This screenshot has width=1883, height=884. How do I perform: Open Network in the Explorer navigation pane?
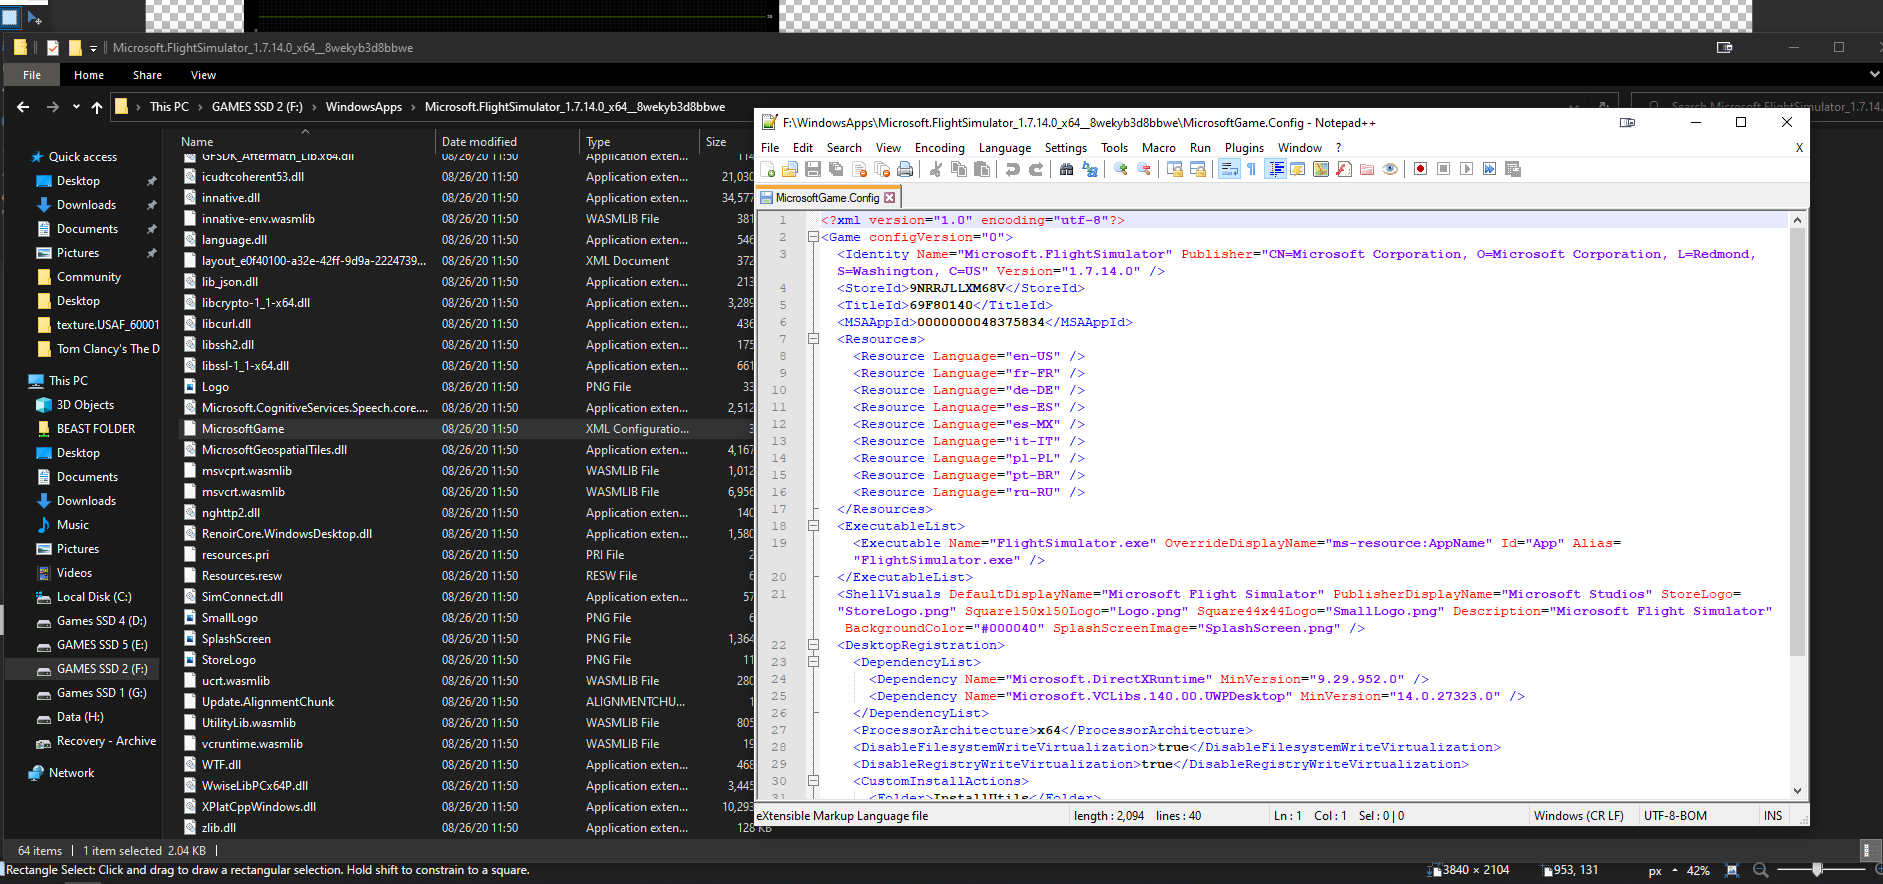pos(71,773)
